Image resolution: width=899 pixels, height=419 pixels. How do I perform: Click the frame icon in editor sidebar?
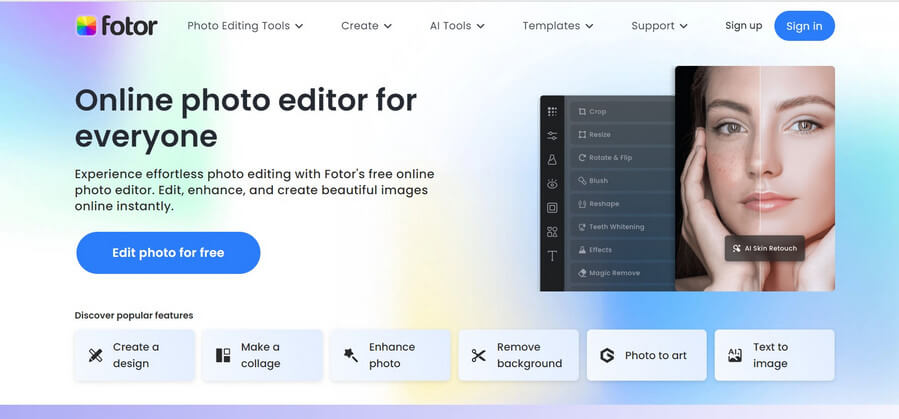point(552,208)
